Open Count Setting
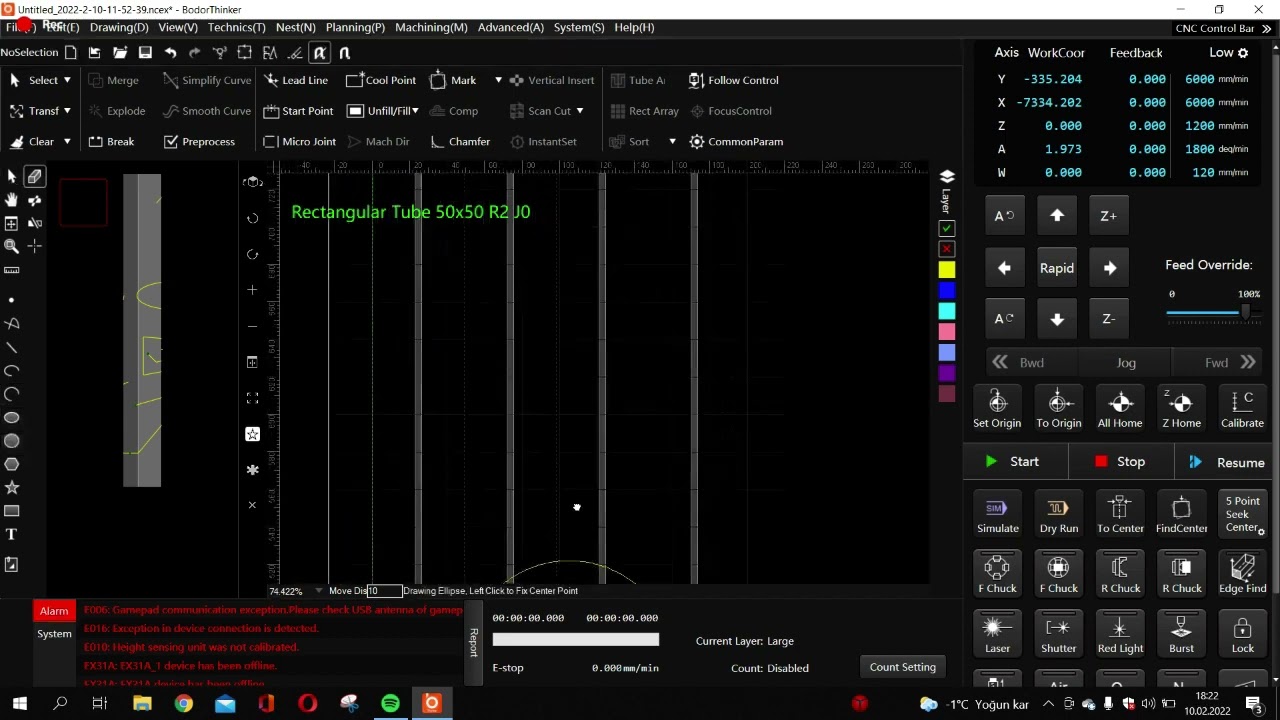 point(903,667)
